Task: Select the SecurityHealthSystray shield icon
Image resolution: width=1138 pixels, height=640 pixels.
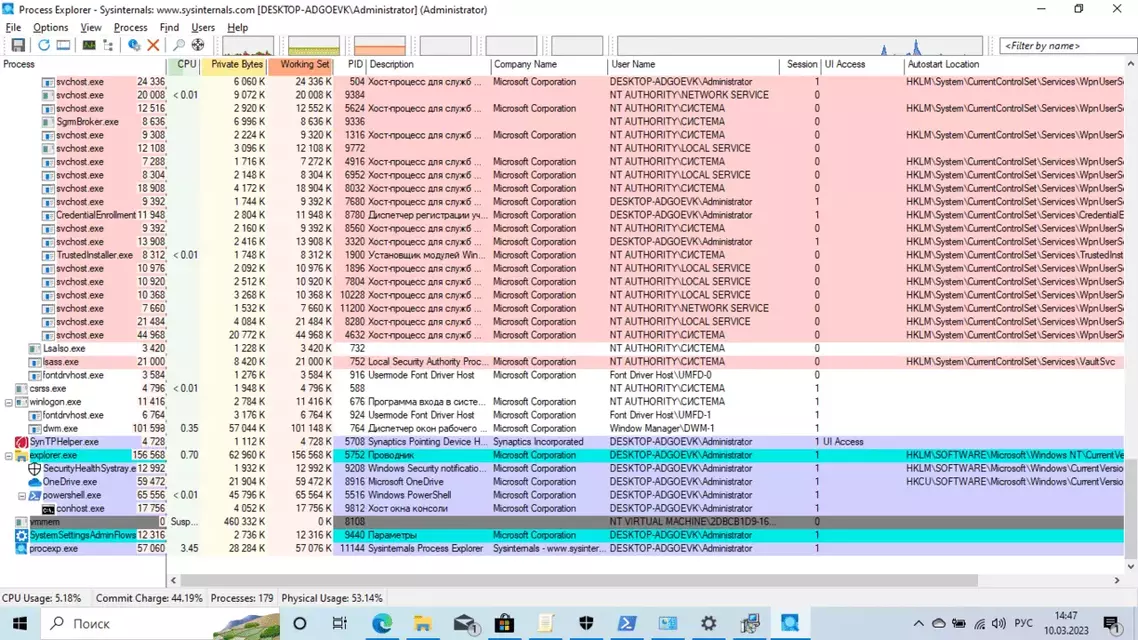Action: pos(34,469)
